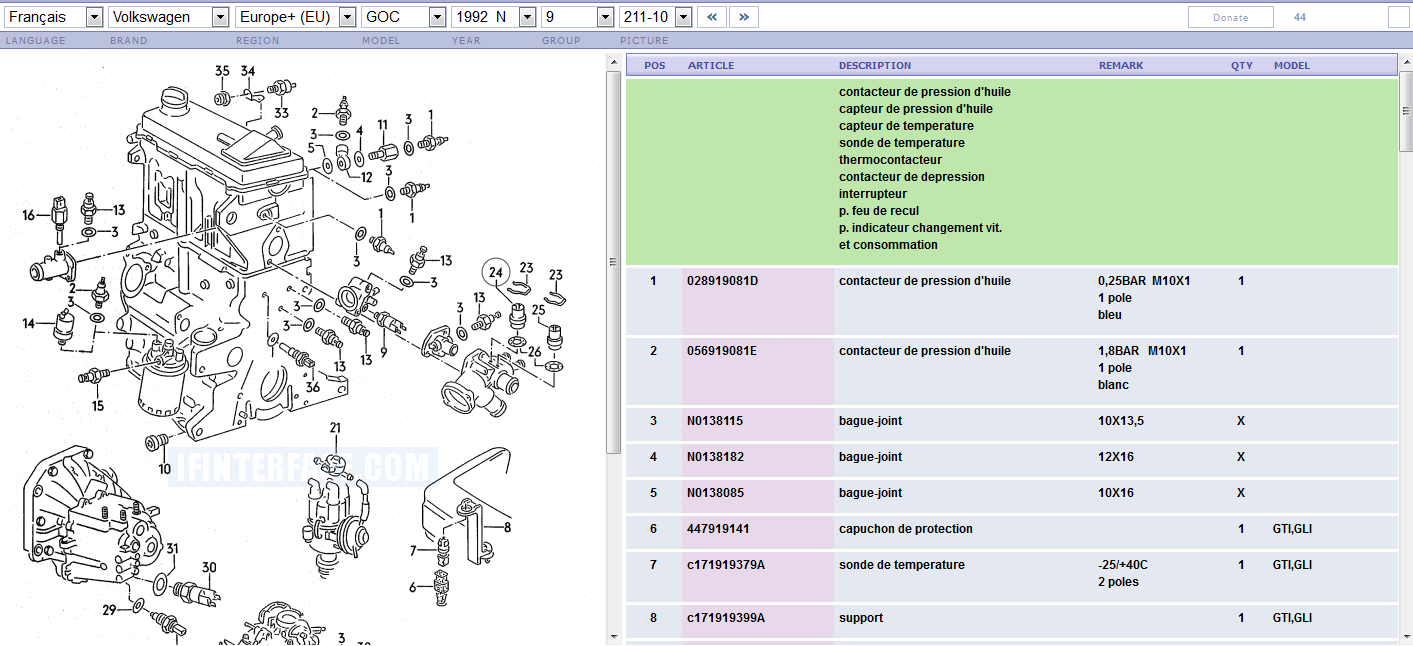Click part number 35 in the diagram
Image resolution: width=1413 pixels, height=646 pixels.
pyautogui.click(x=222, y=71)
